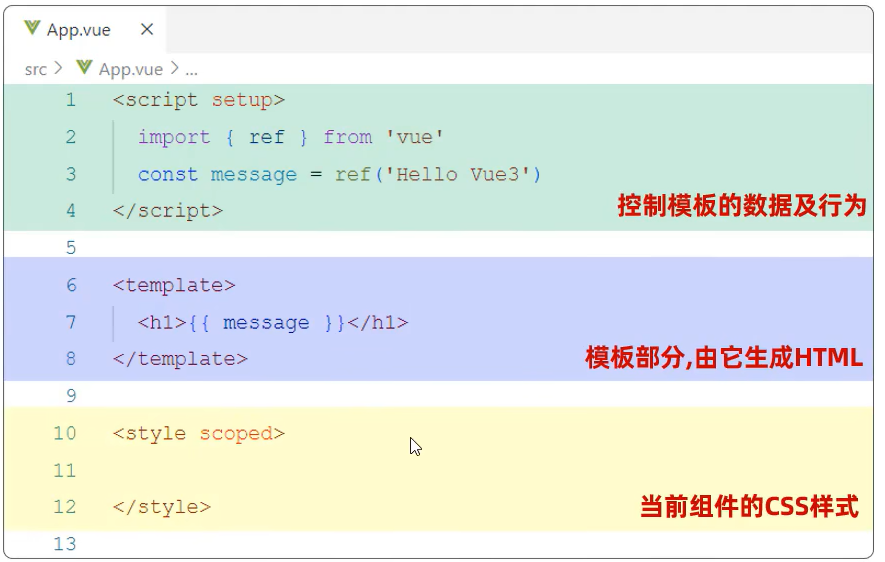The height and width of the screenshot is (562, 885).
Task: Click line number 1 in the gutter
Action: (70, 100)
